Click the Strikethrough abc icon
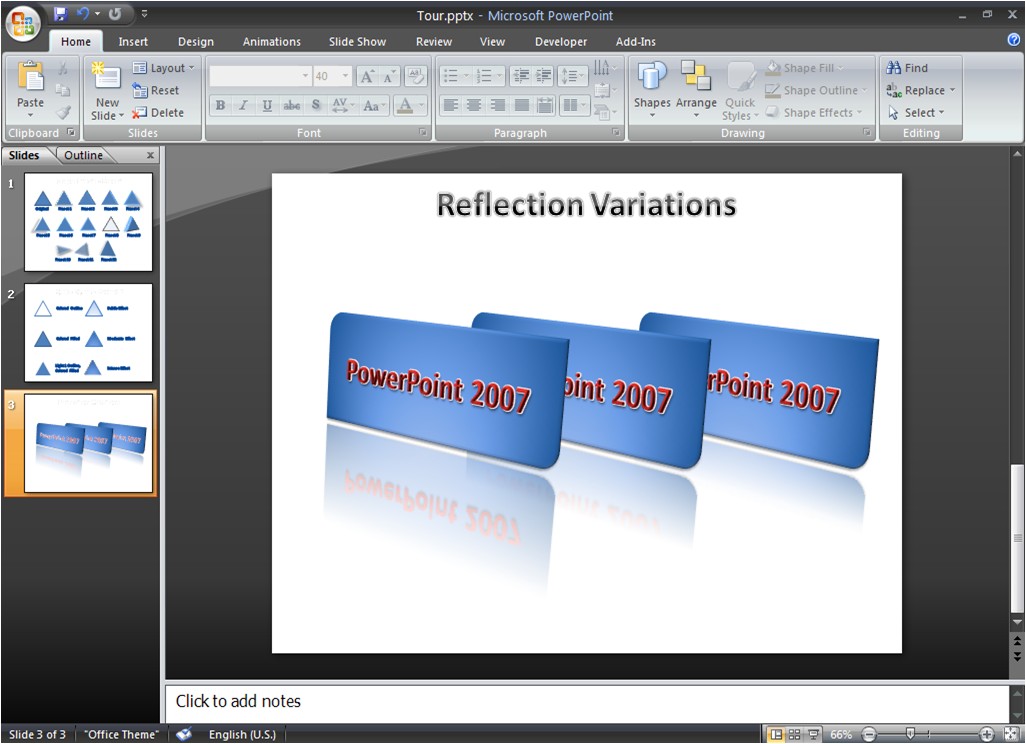Screen dimensions: 1026x744 pyautogui.click(x=292, y=105)
